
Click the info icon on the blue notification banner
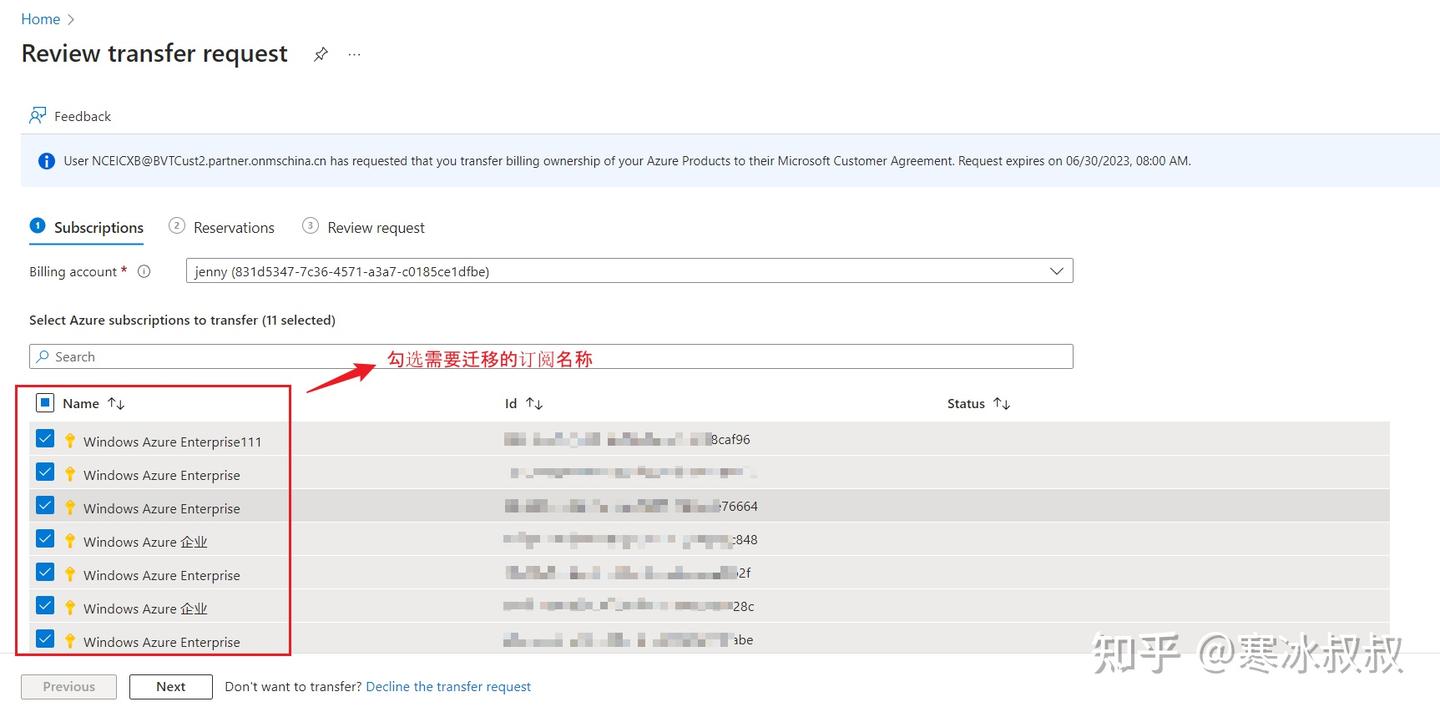46,160
